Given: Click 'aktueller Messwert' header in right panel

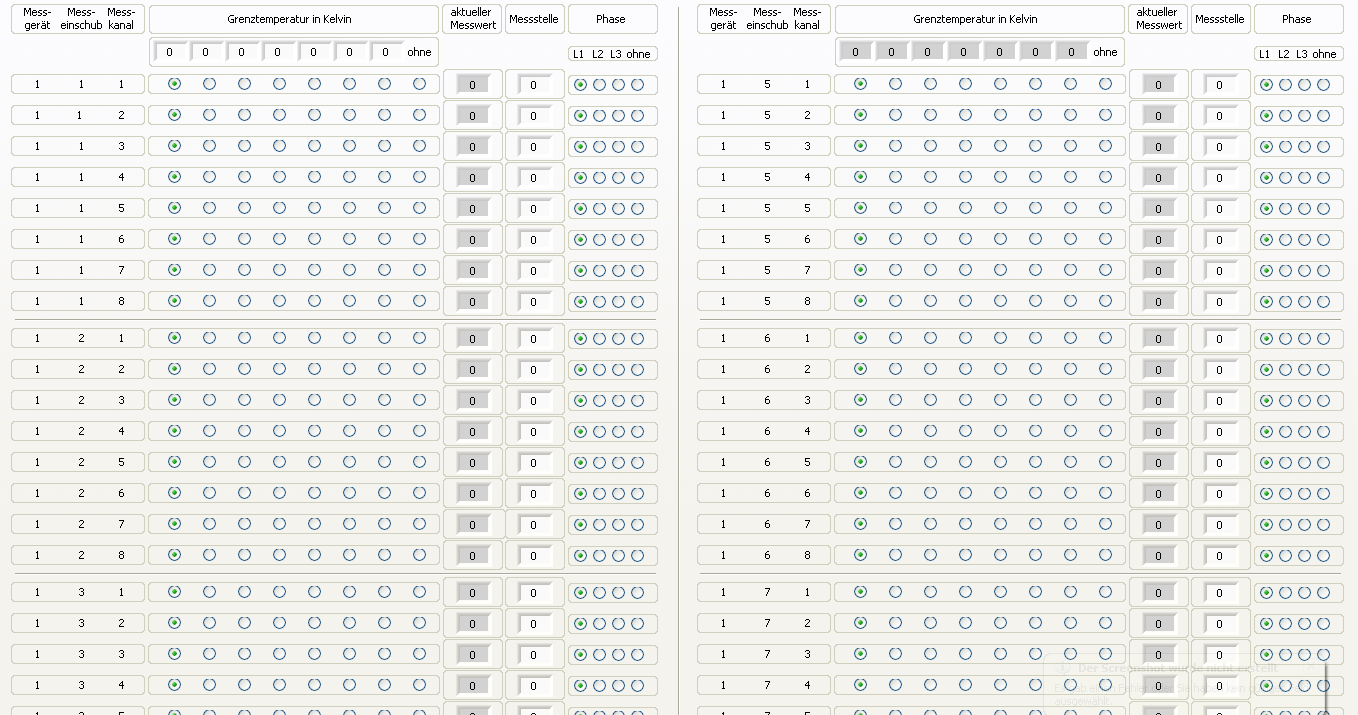Looking at the screenshot, I should click(1159, 19).
